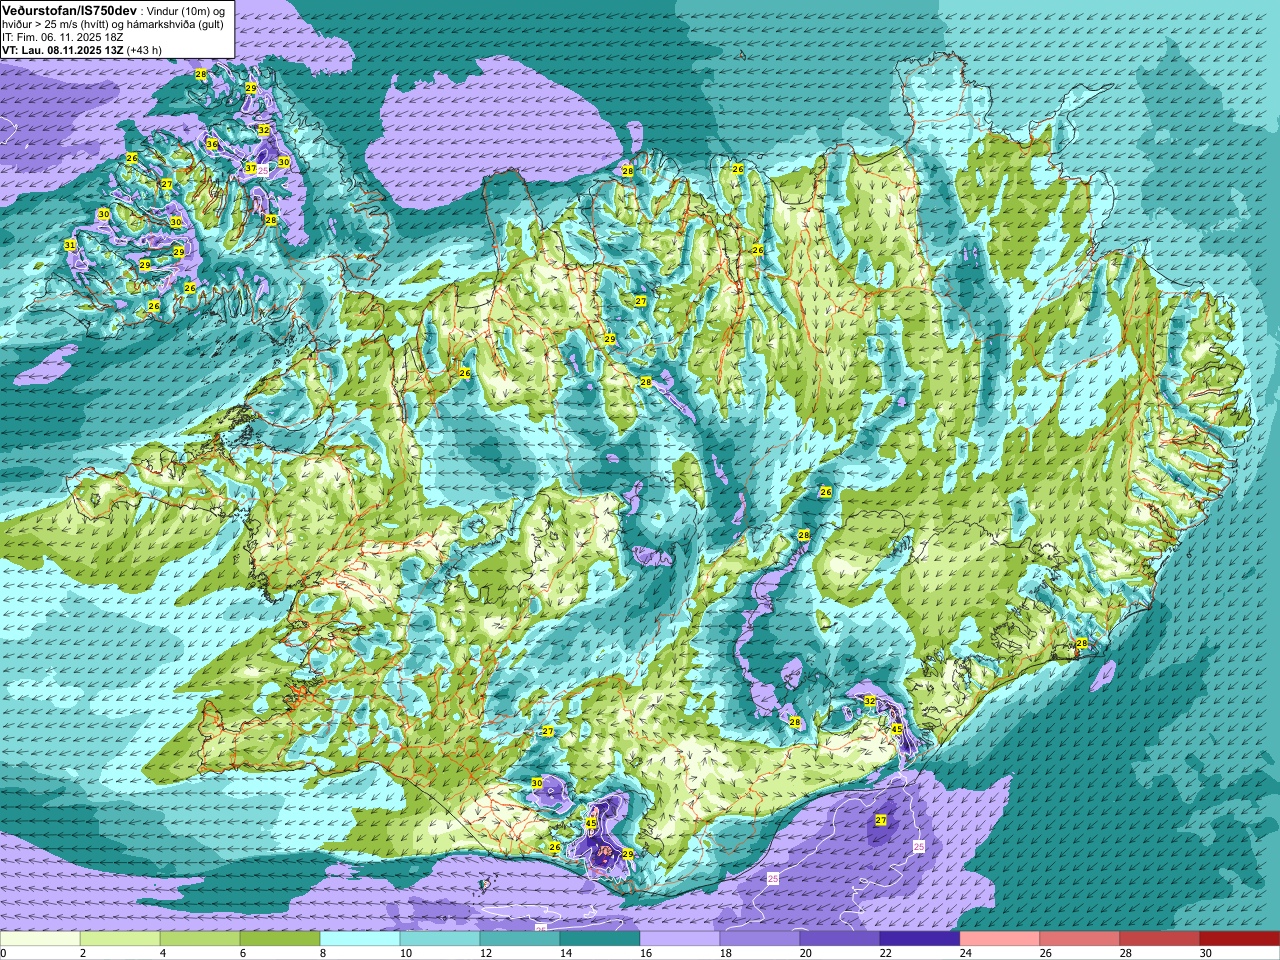1280x960 pixels.
Task: Click the 26–28 m/s salmon legend swatch
Action: (x=1080, y=939)
